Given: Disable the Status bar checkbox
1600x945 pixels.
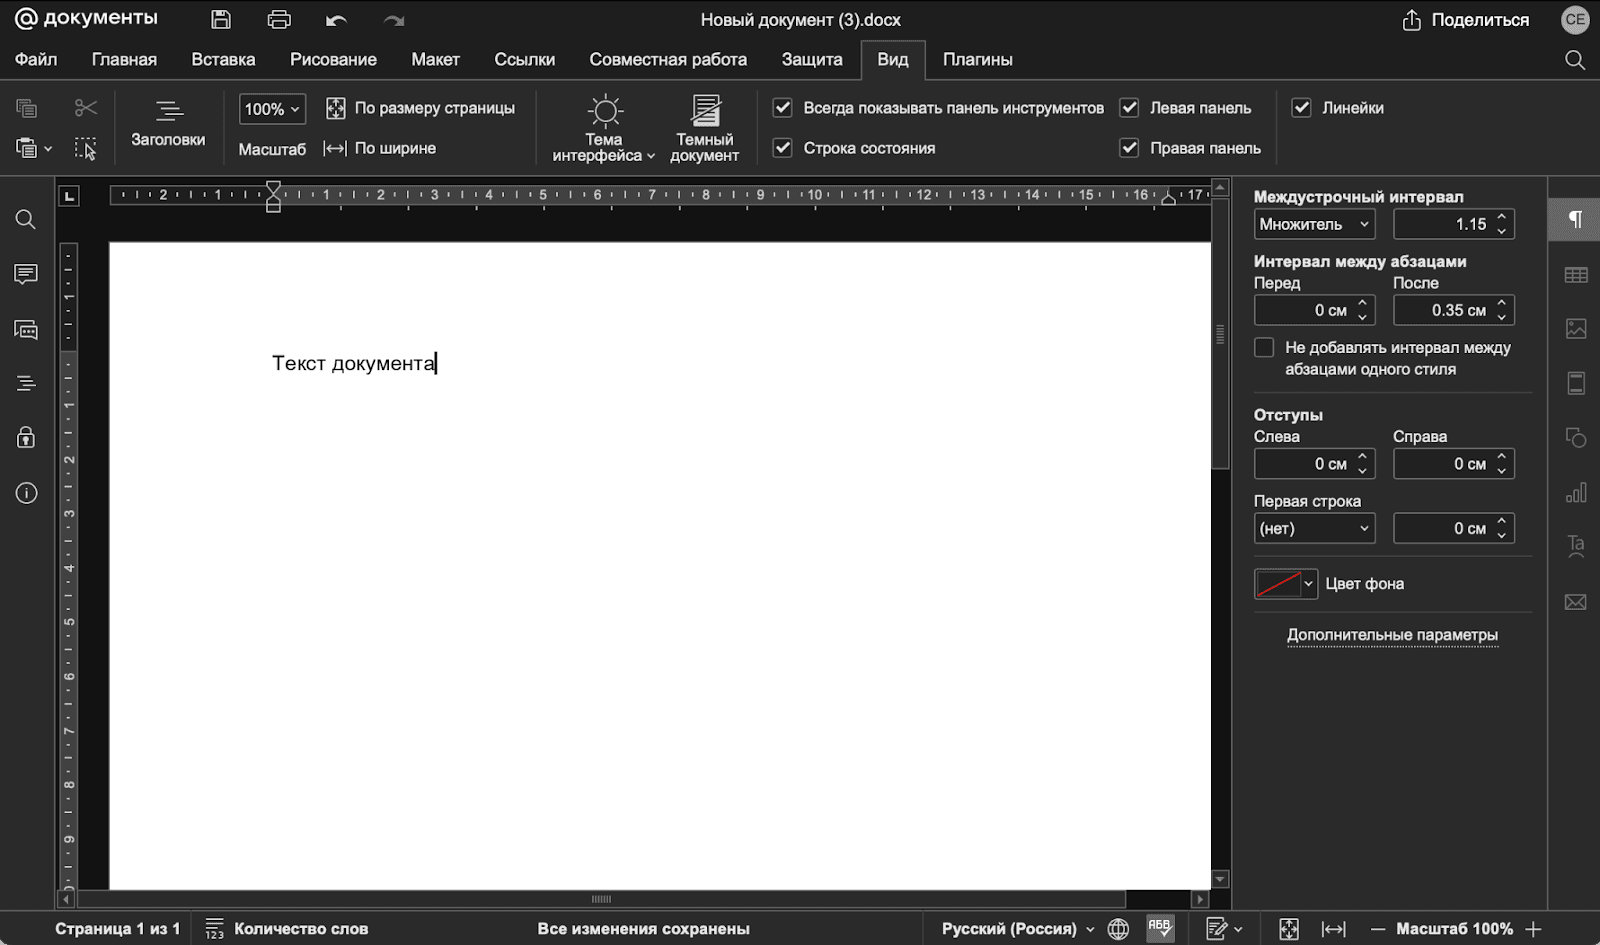Looking at the screenshot, I should click(783, 148).
